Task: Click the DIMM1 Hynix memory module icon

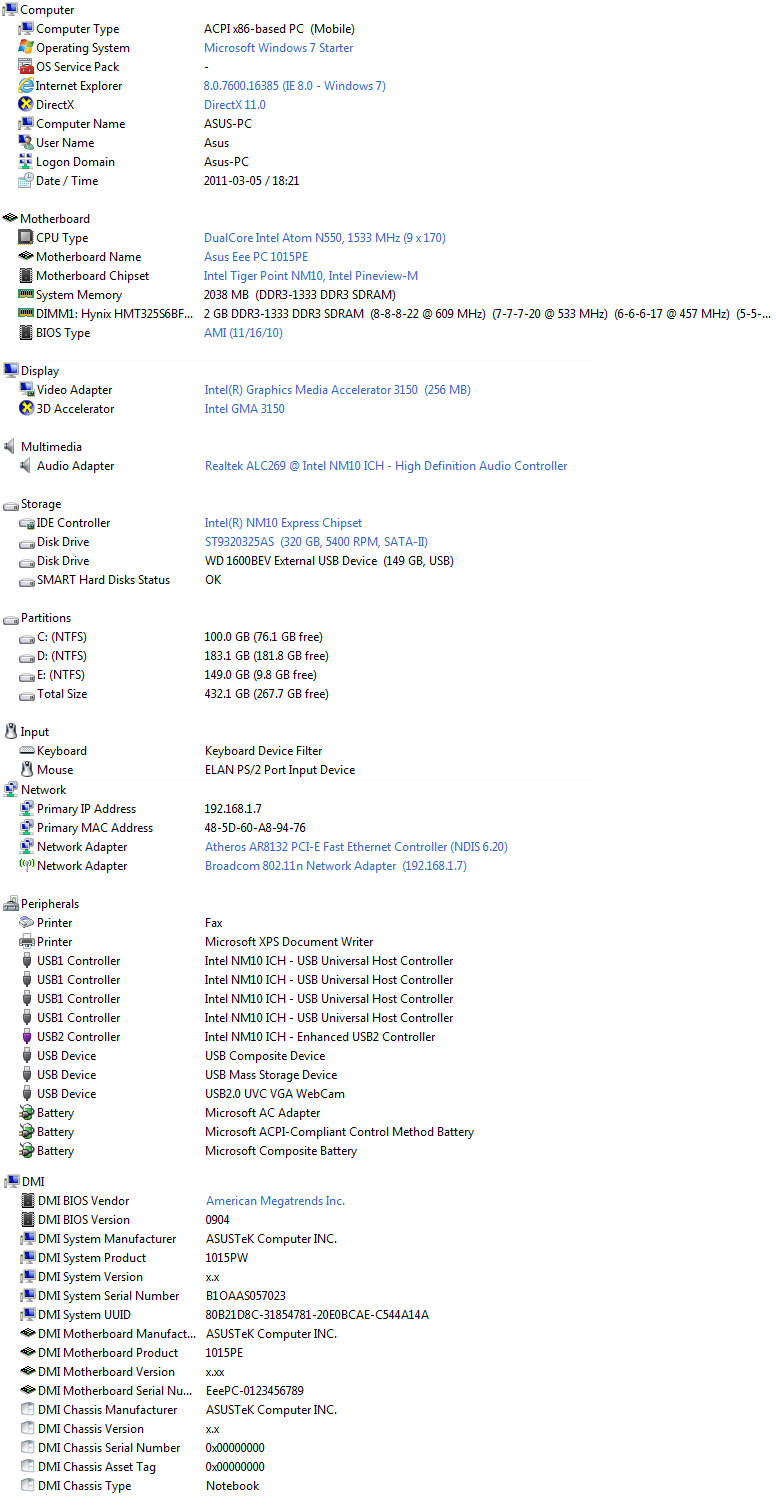Action: (26, 313)
